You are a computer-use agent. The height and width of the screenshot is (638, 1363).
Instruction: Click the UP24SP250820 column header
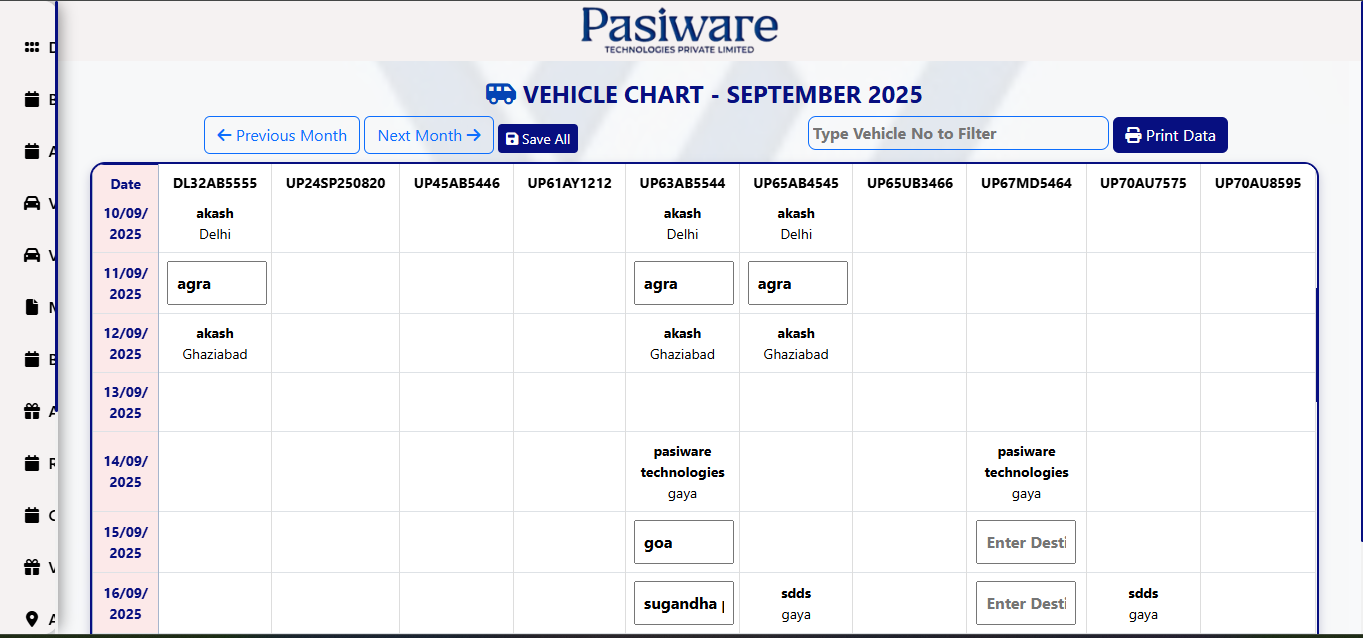point(335,183)
